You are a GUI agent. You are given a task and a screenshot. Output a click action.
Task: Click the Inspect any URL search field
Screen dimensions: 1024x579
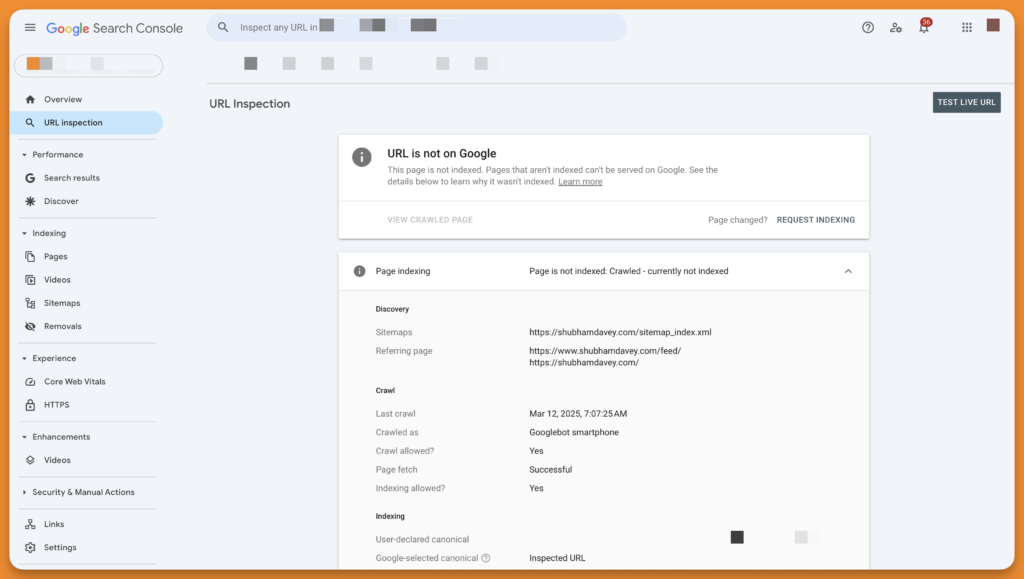tap(417, 27)
